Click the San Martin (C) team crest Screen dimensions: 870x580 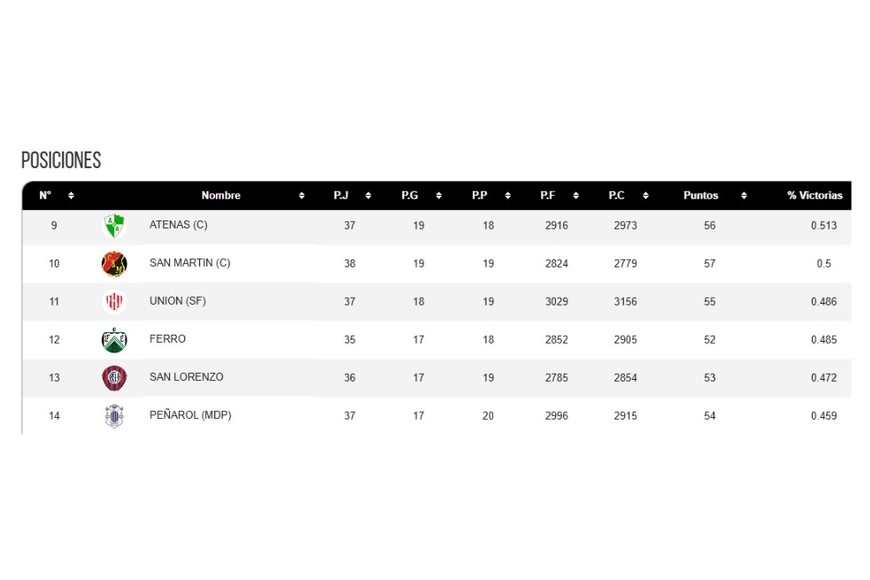click(x=114, y=264)
